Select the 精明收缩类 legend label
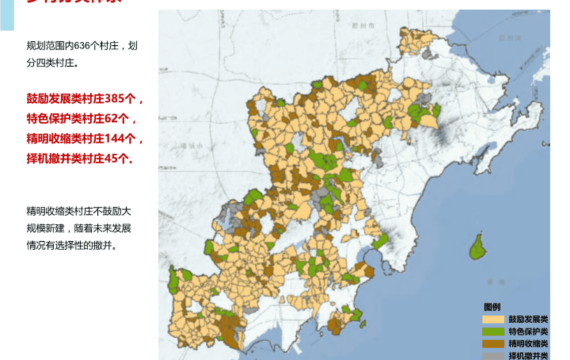The width and height of the screenshot is (570, 360). point(528,344)
